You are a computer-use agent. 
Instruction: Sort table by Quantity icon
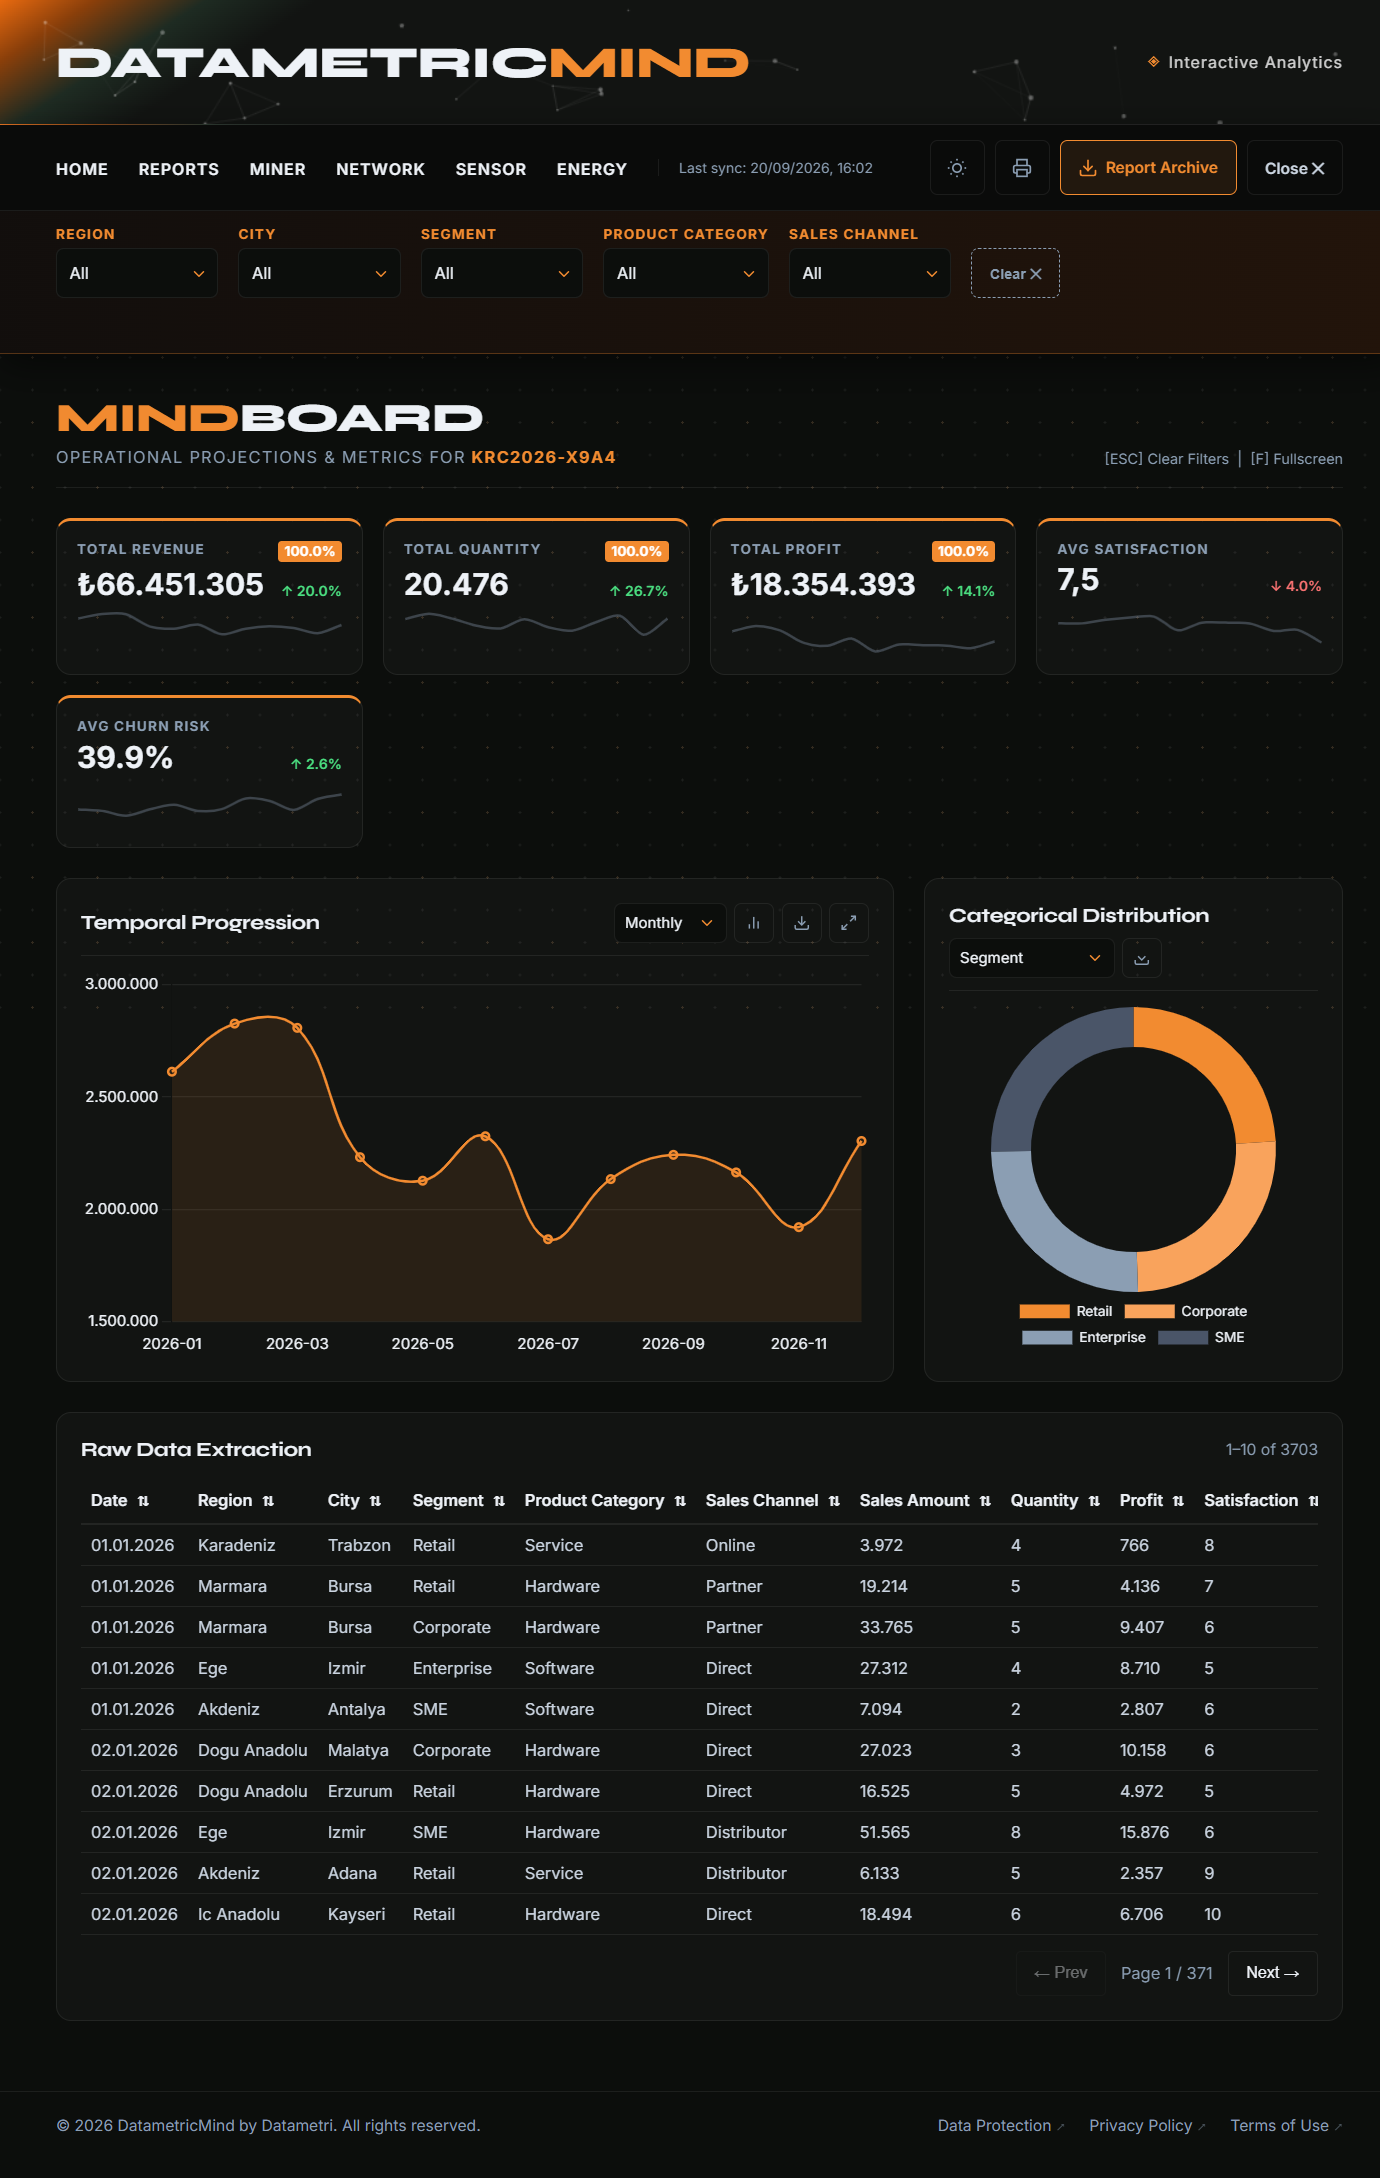(1095, 1501)
